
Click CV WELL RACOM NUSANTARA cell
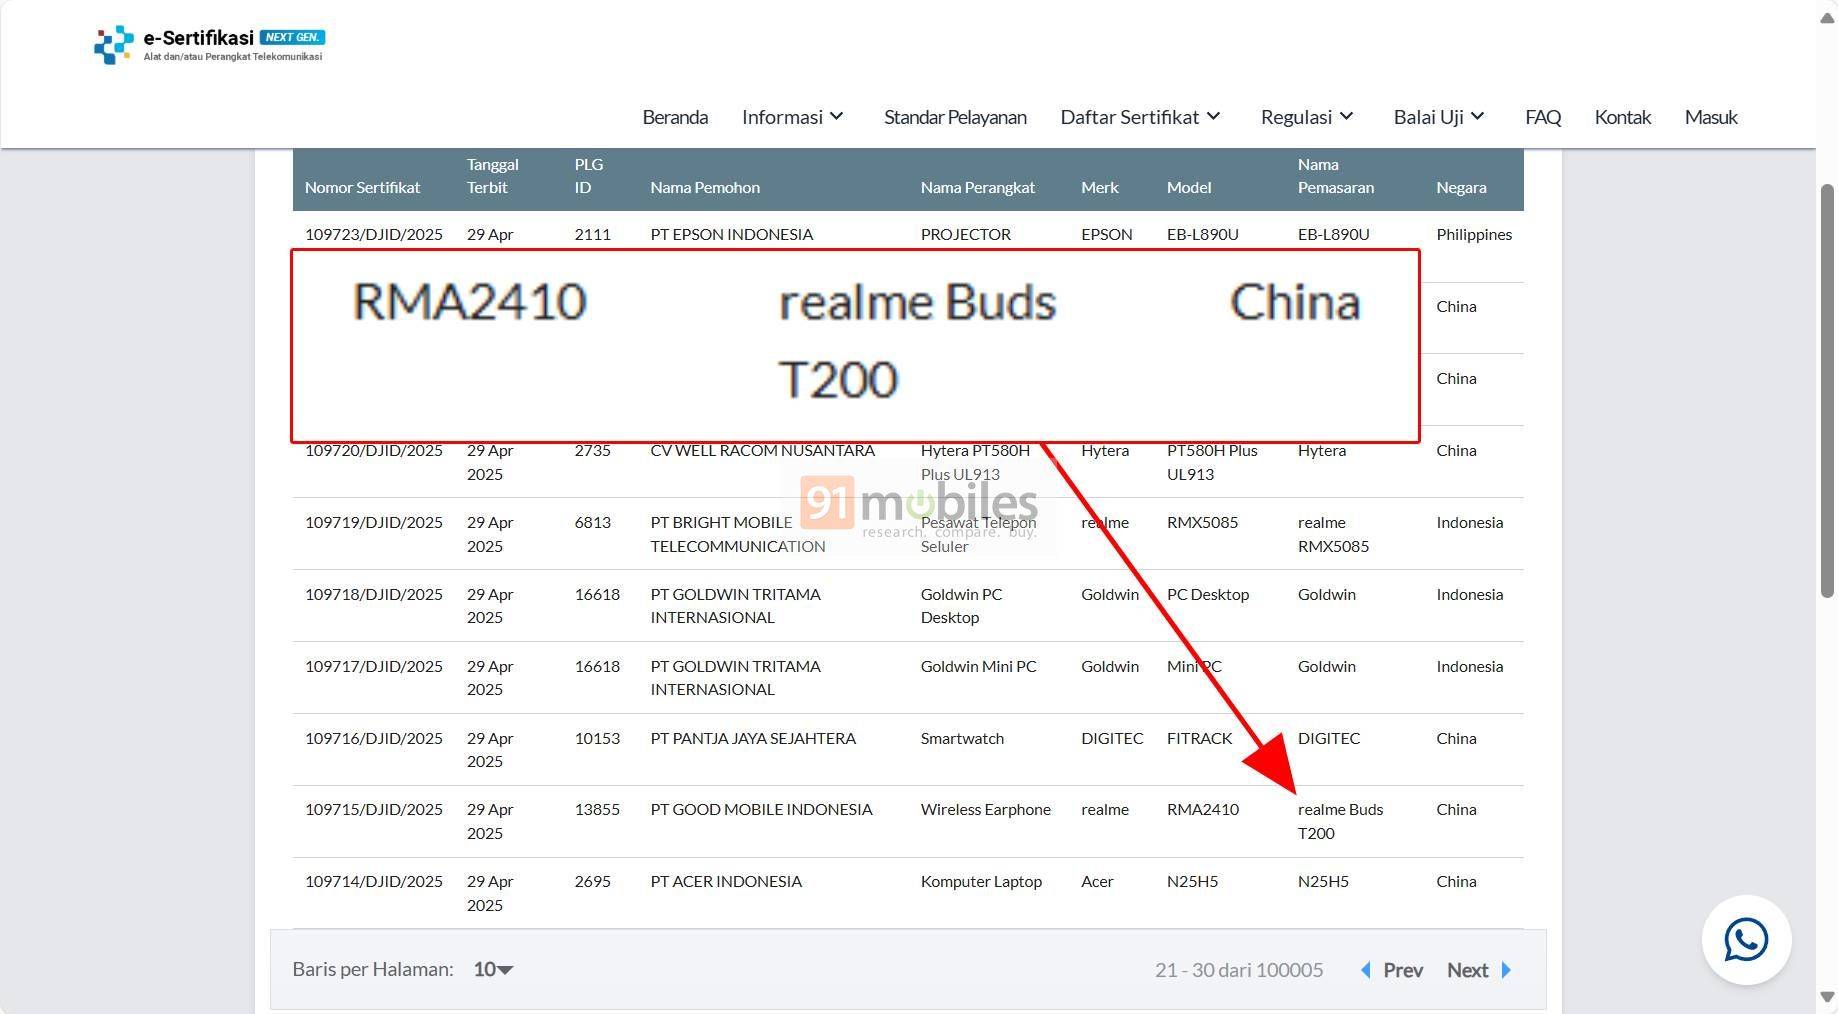click(x=762, y=450)
